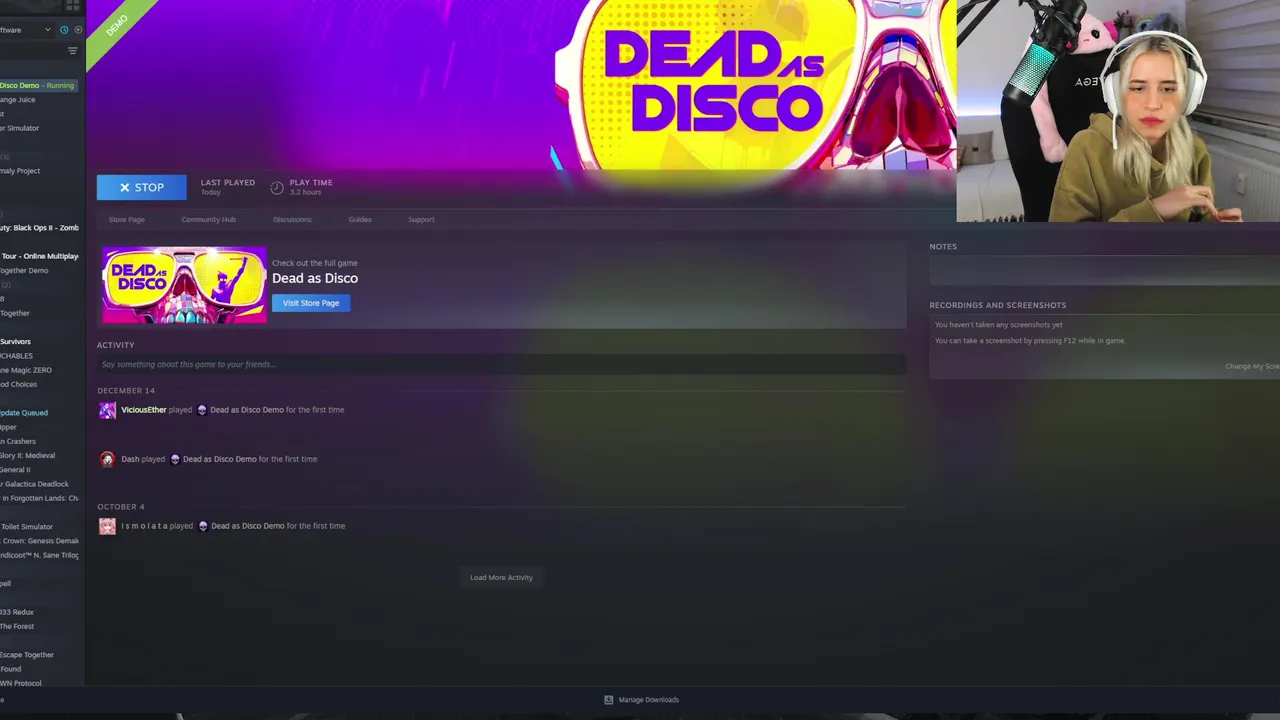Select the Juice game in library list
1280x720 pixels.
click(18, 100)
